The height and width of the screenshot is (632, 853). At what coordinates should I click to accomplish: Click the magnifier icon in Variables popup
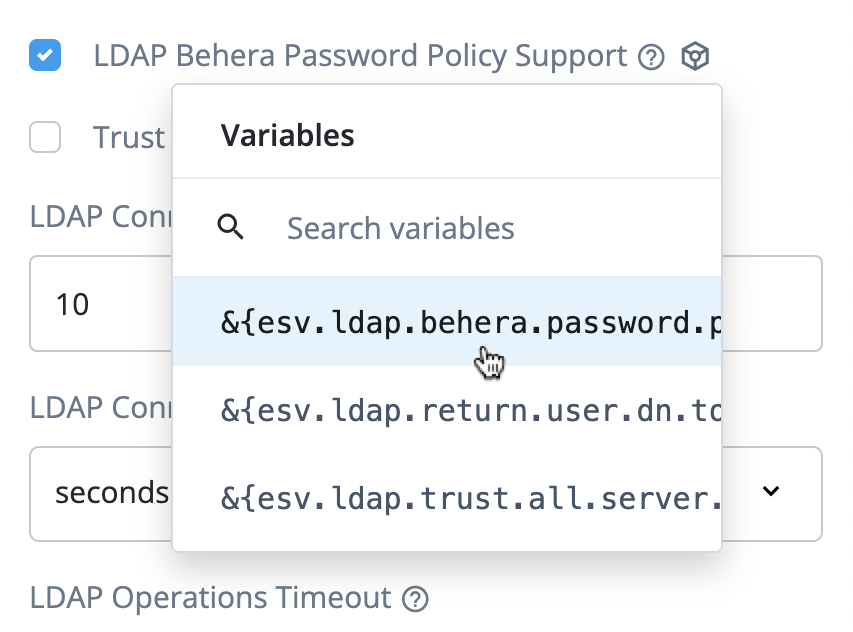pyautogui.click(x=231, y=228)
